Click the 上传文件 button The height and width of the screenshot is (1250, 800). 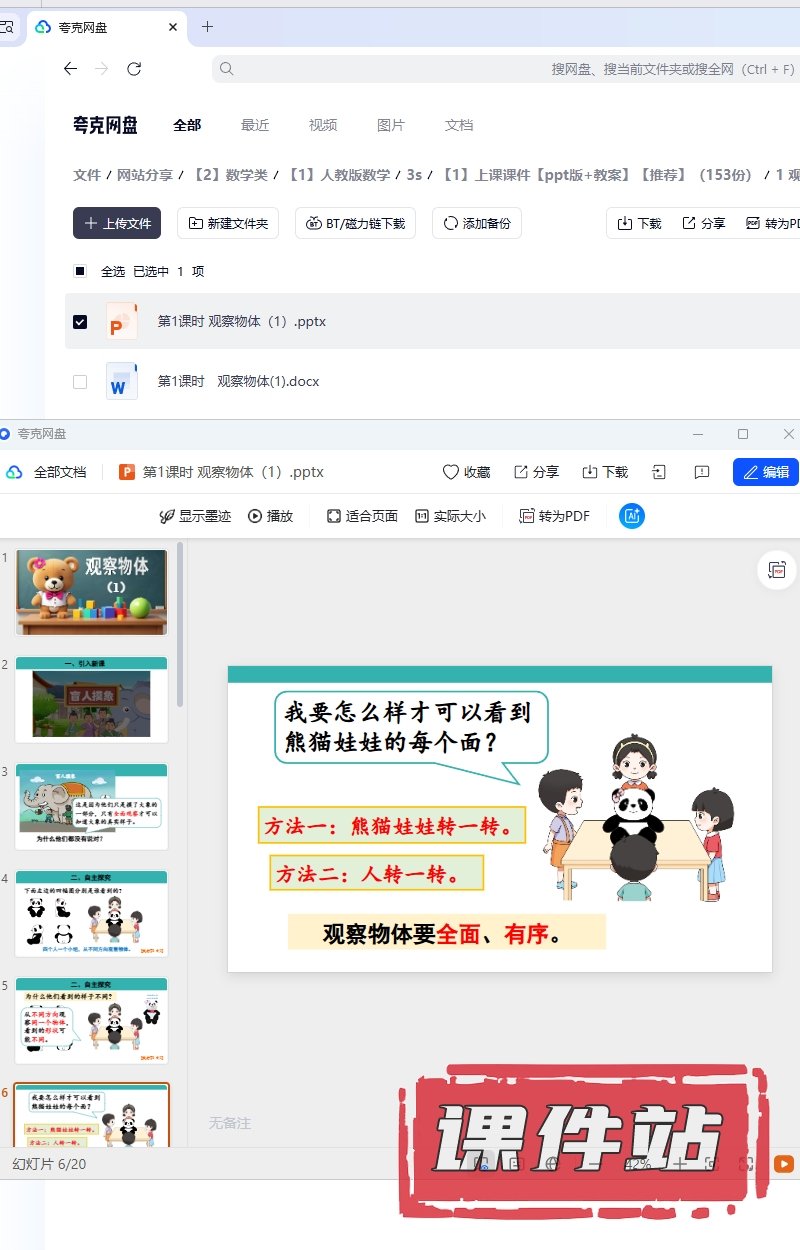117,223
